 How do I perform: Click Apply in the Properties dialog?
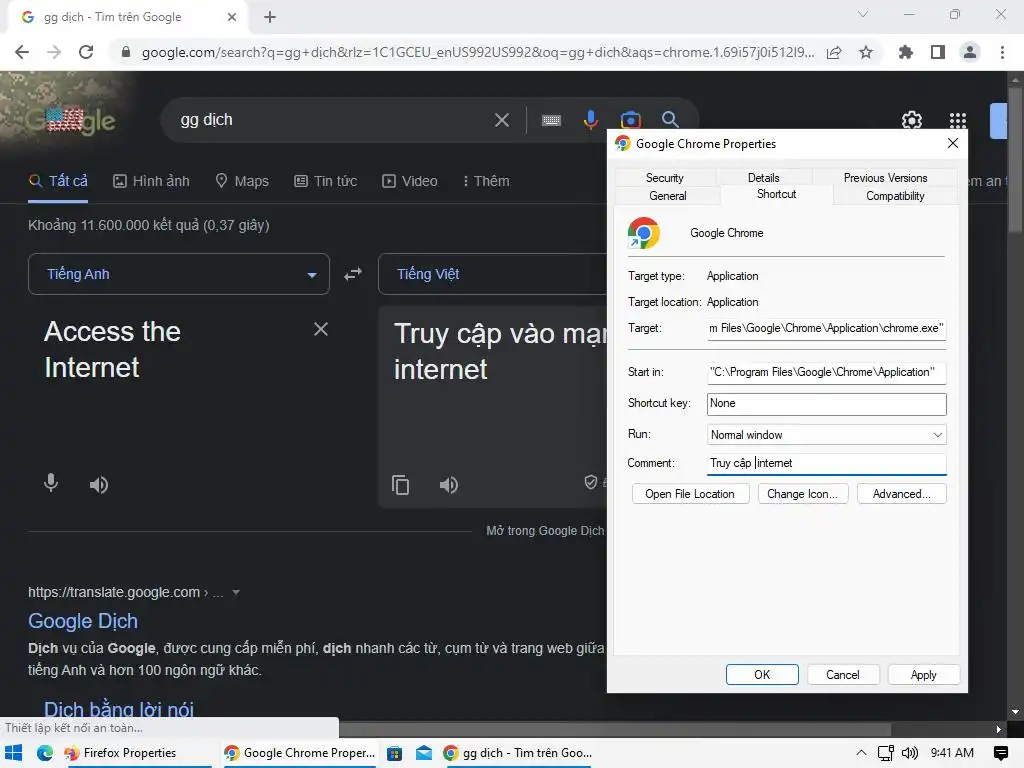(923, 675)
